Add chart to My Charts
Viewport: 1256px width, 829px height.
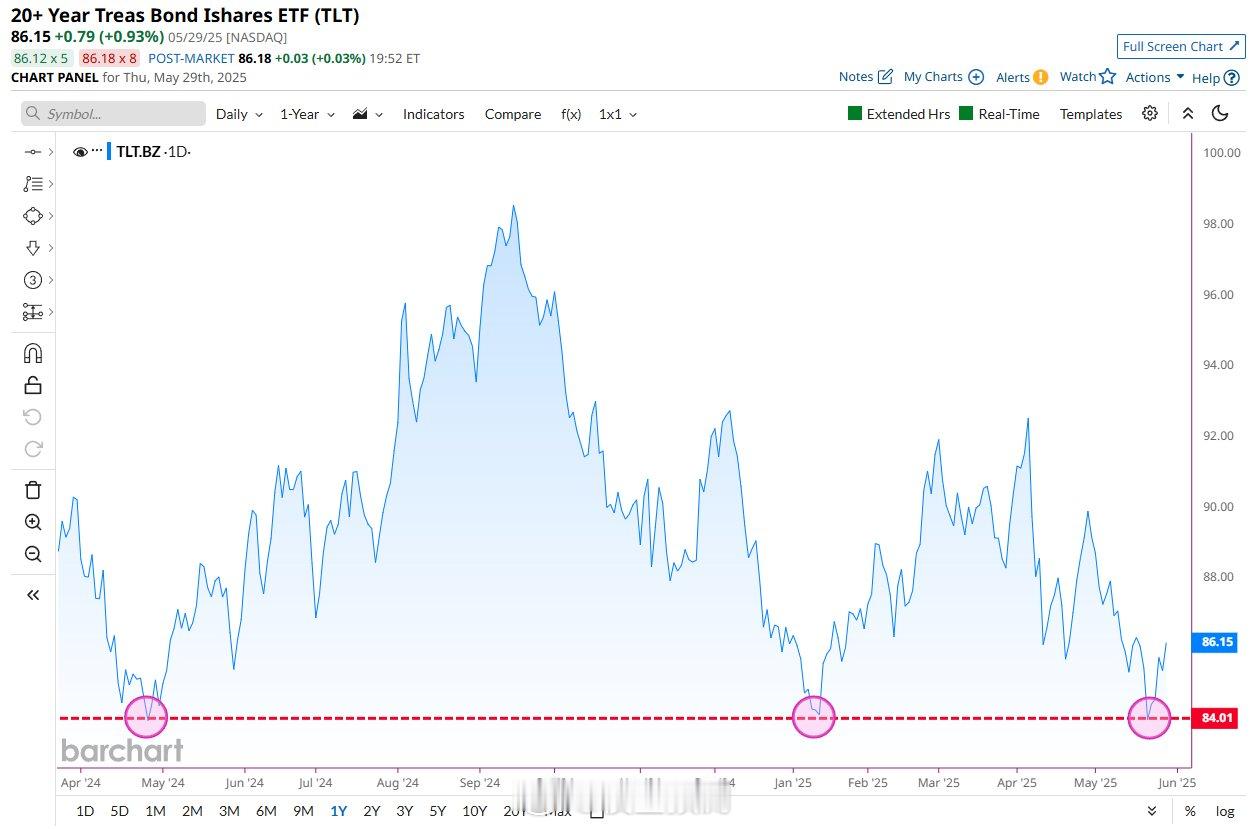point(976,77)
